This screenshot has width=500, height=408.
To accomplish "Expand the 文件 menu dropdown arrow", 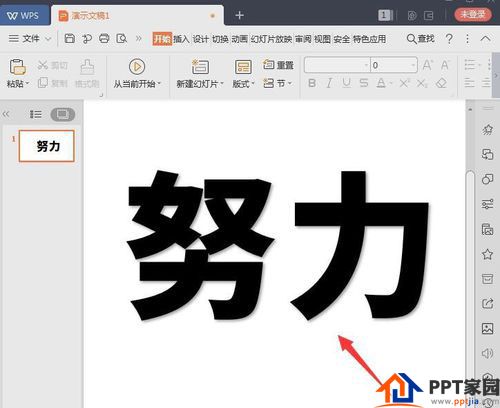I will point(48,39).
